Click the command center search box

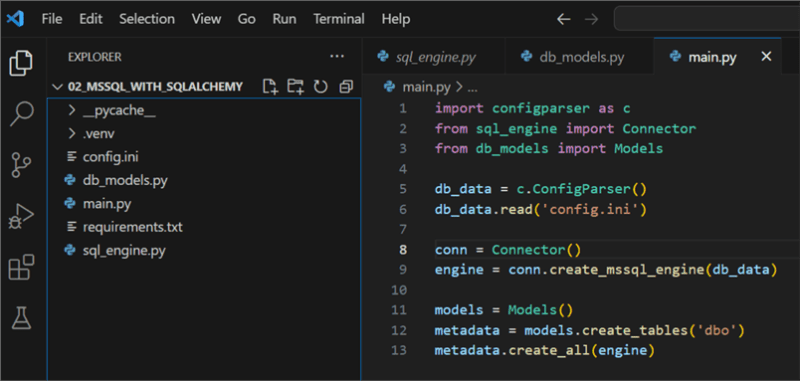pyautogui.click(x=707, y=19)
